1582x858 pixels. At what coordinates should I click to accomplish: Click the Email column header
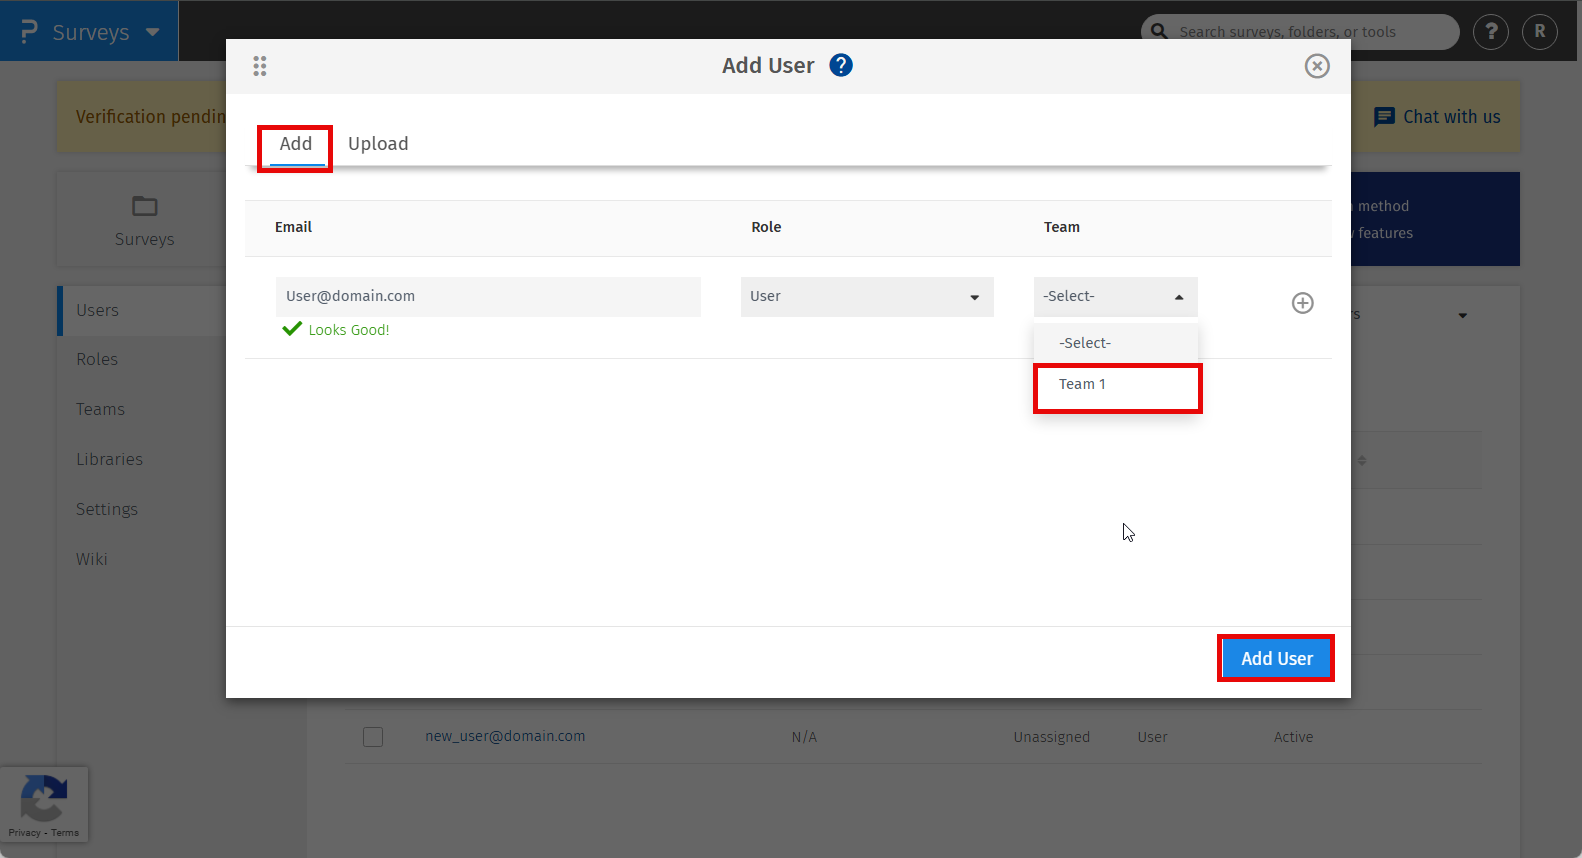pyautogui.click(x=294, y=227)
